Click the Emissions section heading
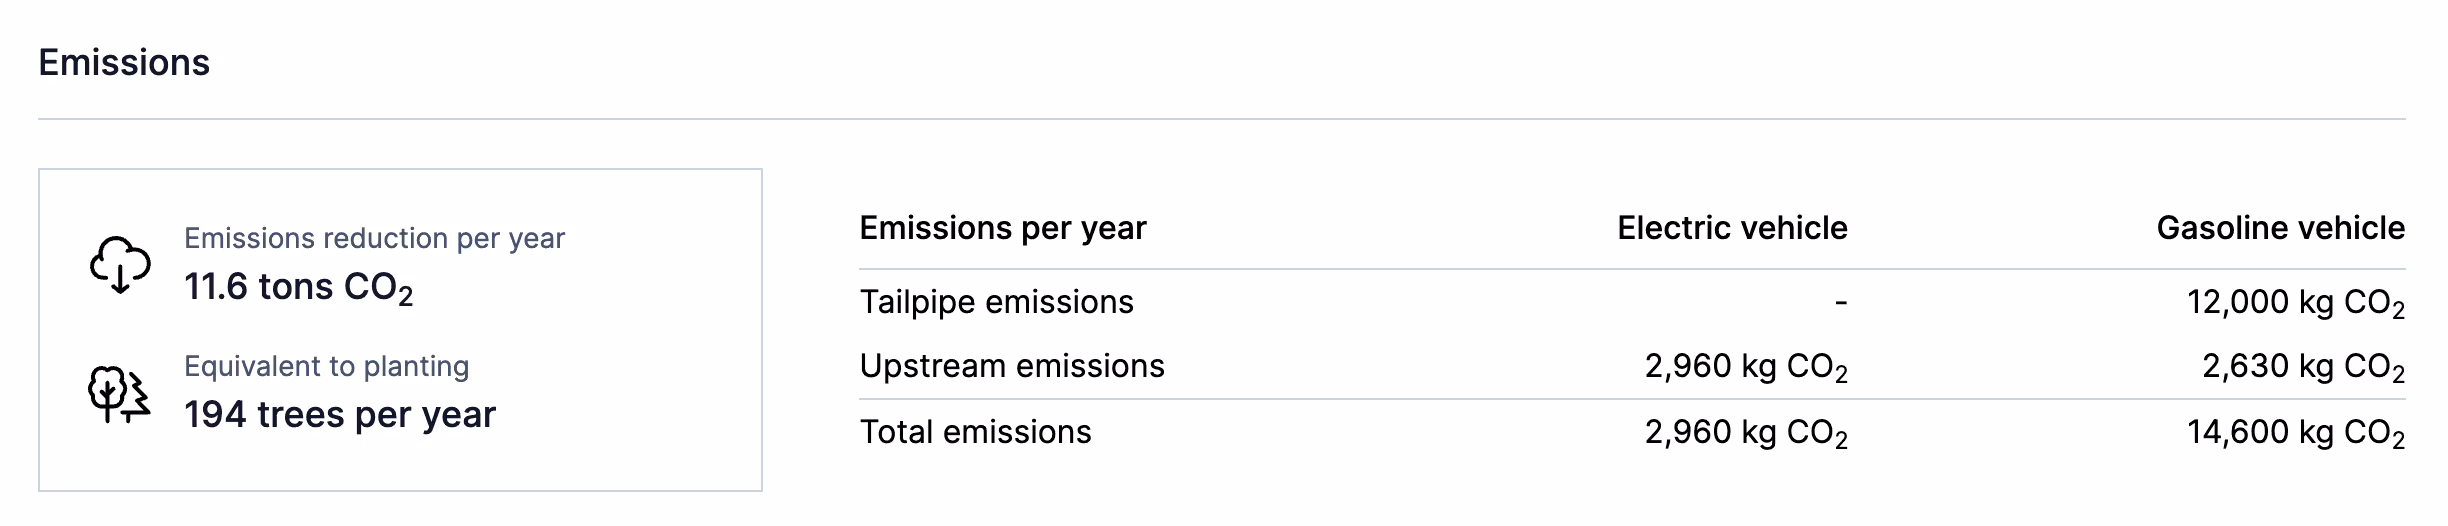This screenshot has height=526, width=2448. coord(124,63)
